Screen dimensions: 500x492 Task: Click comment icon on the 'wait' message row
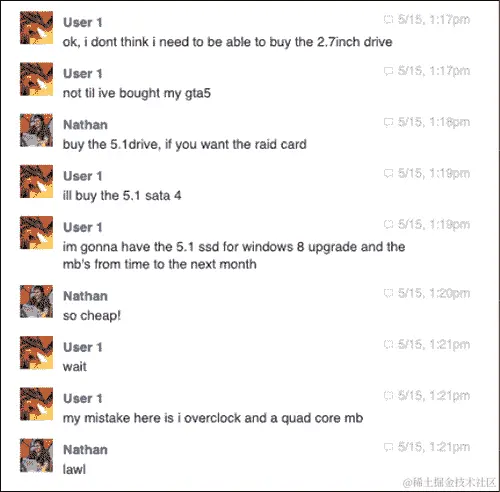tap(388, 344)
